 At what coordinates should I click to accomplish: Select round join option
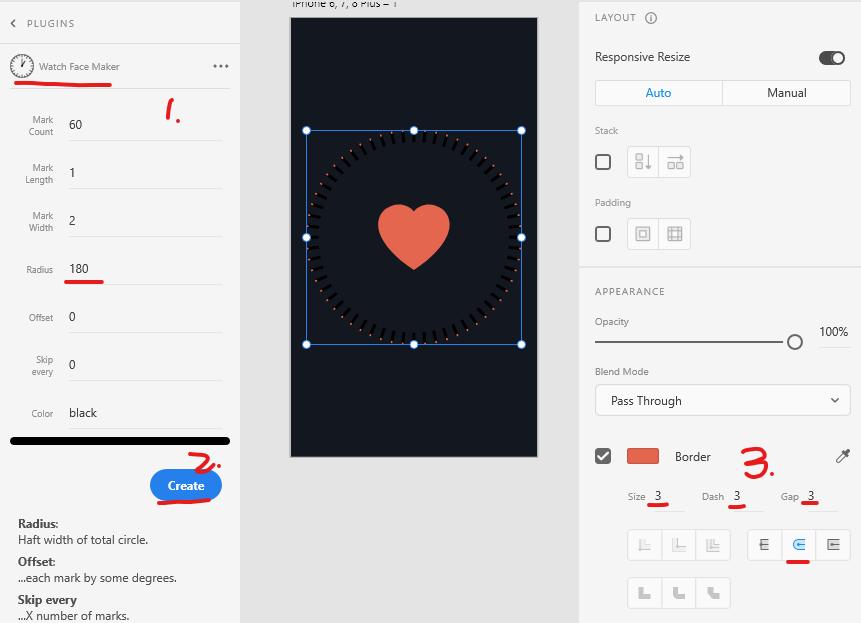[x=679, y=593]
